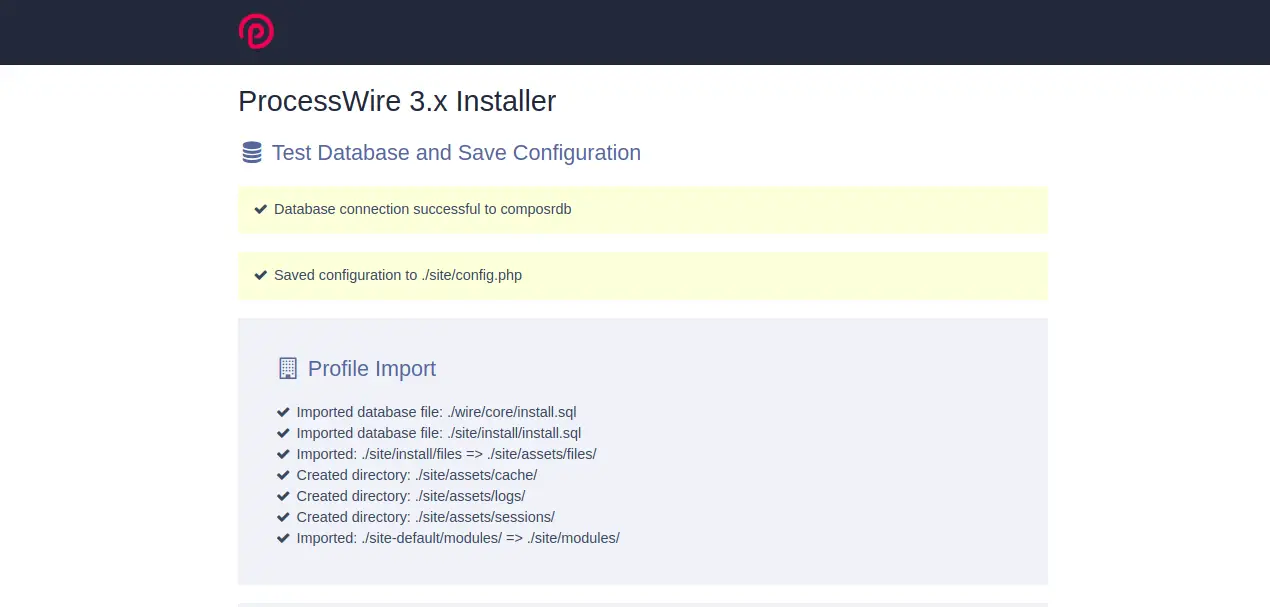
Task: Click the checkmark next to ./site/assets/sessions/ line
Action: (284, 517)
